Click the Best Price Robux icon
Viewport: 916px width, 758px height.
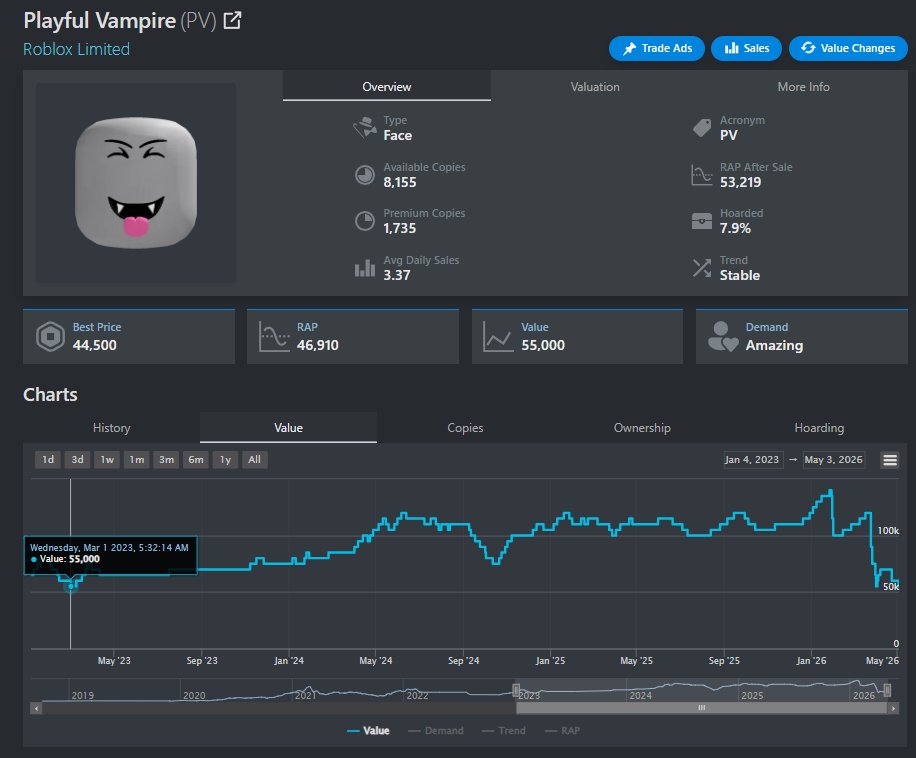pyautogui.click(x=51, y=336)
